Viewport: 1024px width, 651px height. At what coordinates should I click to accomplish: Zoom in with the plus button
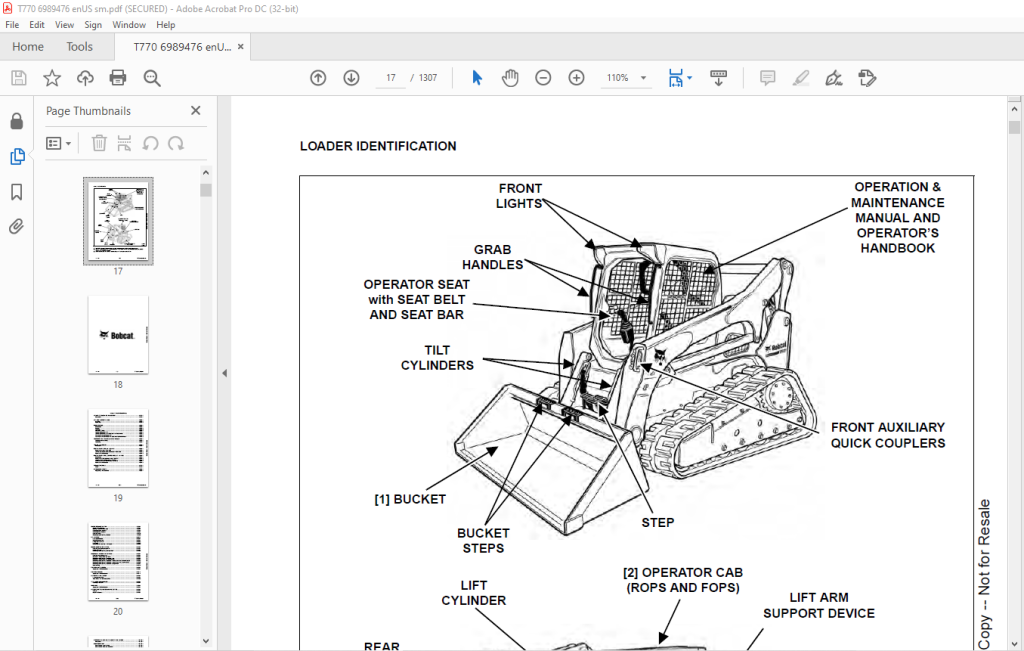(576, 78)
